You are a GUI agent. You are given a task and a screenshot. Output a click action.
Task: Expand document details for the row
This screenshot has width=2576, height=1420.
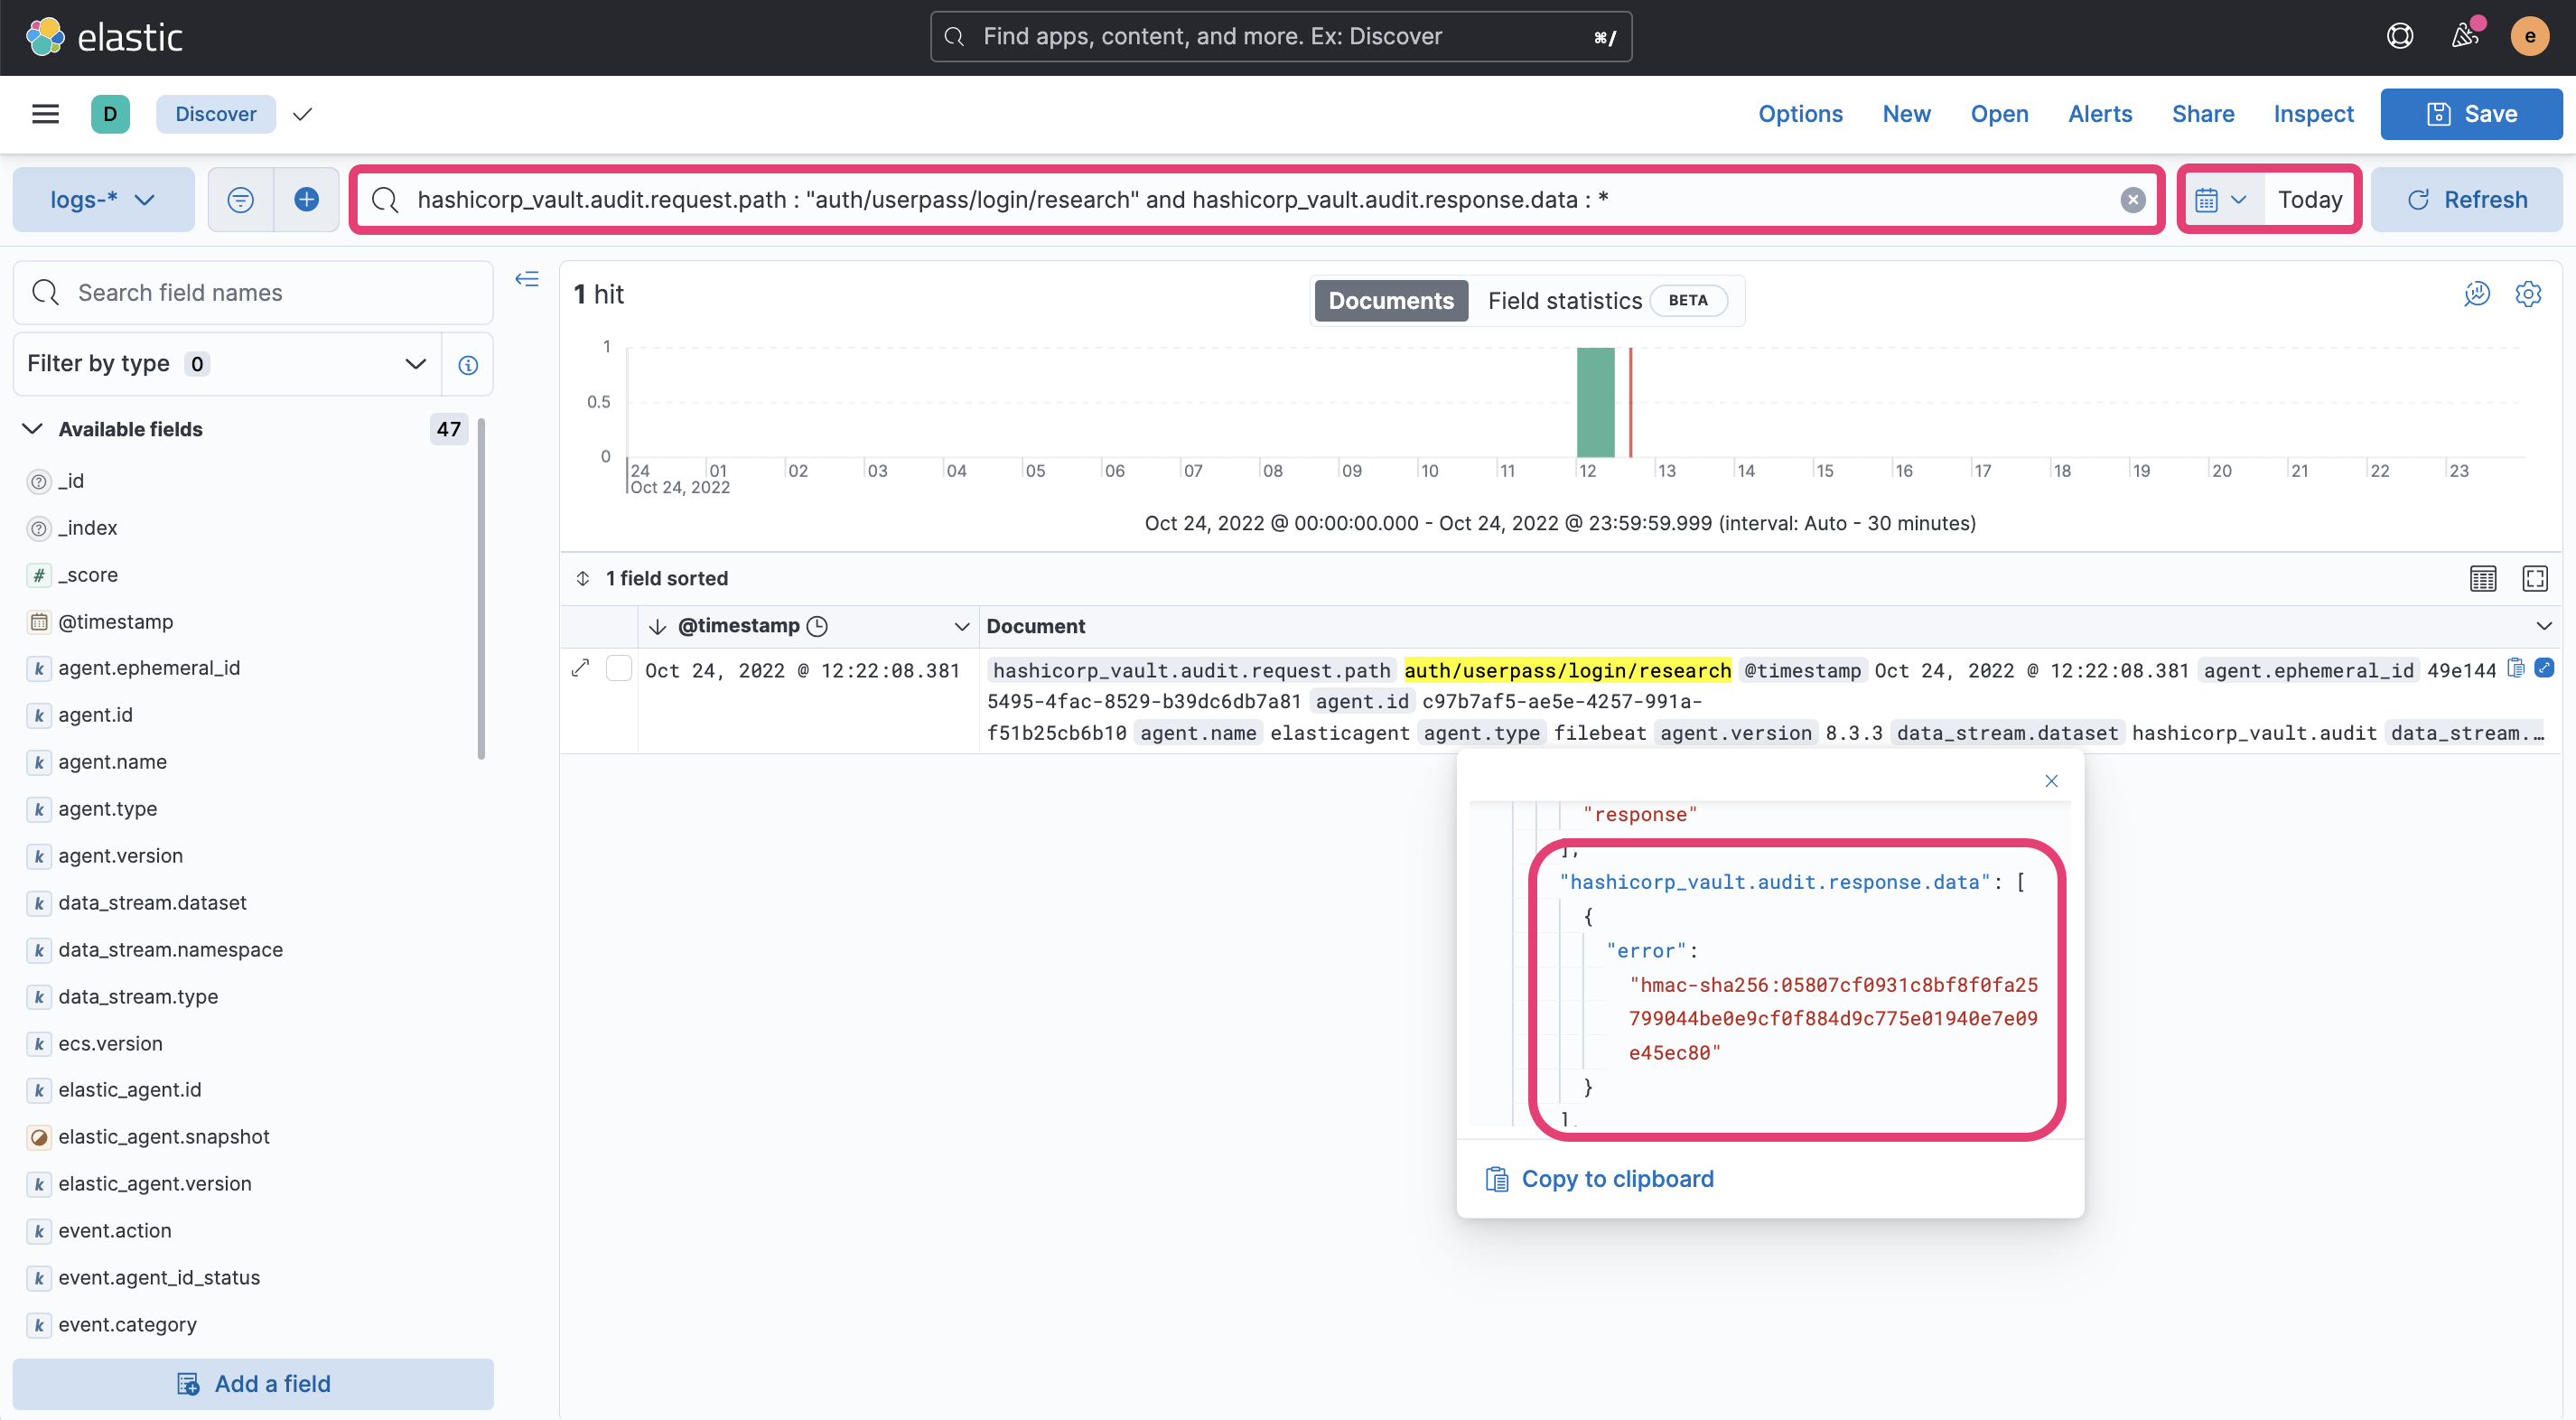click(x=581, y=669)
